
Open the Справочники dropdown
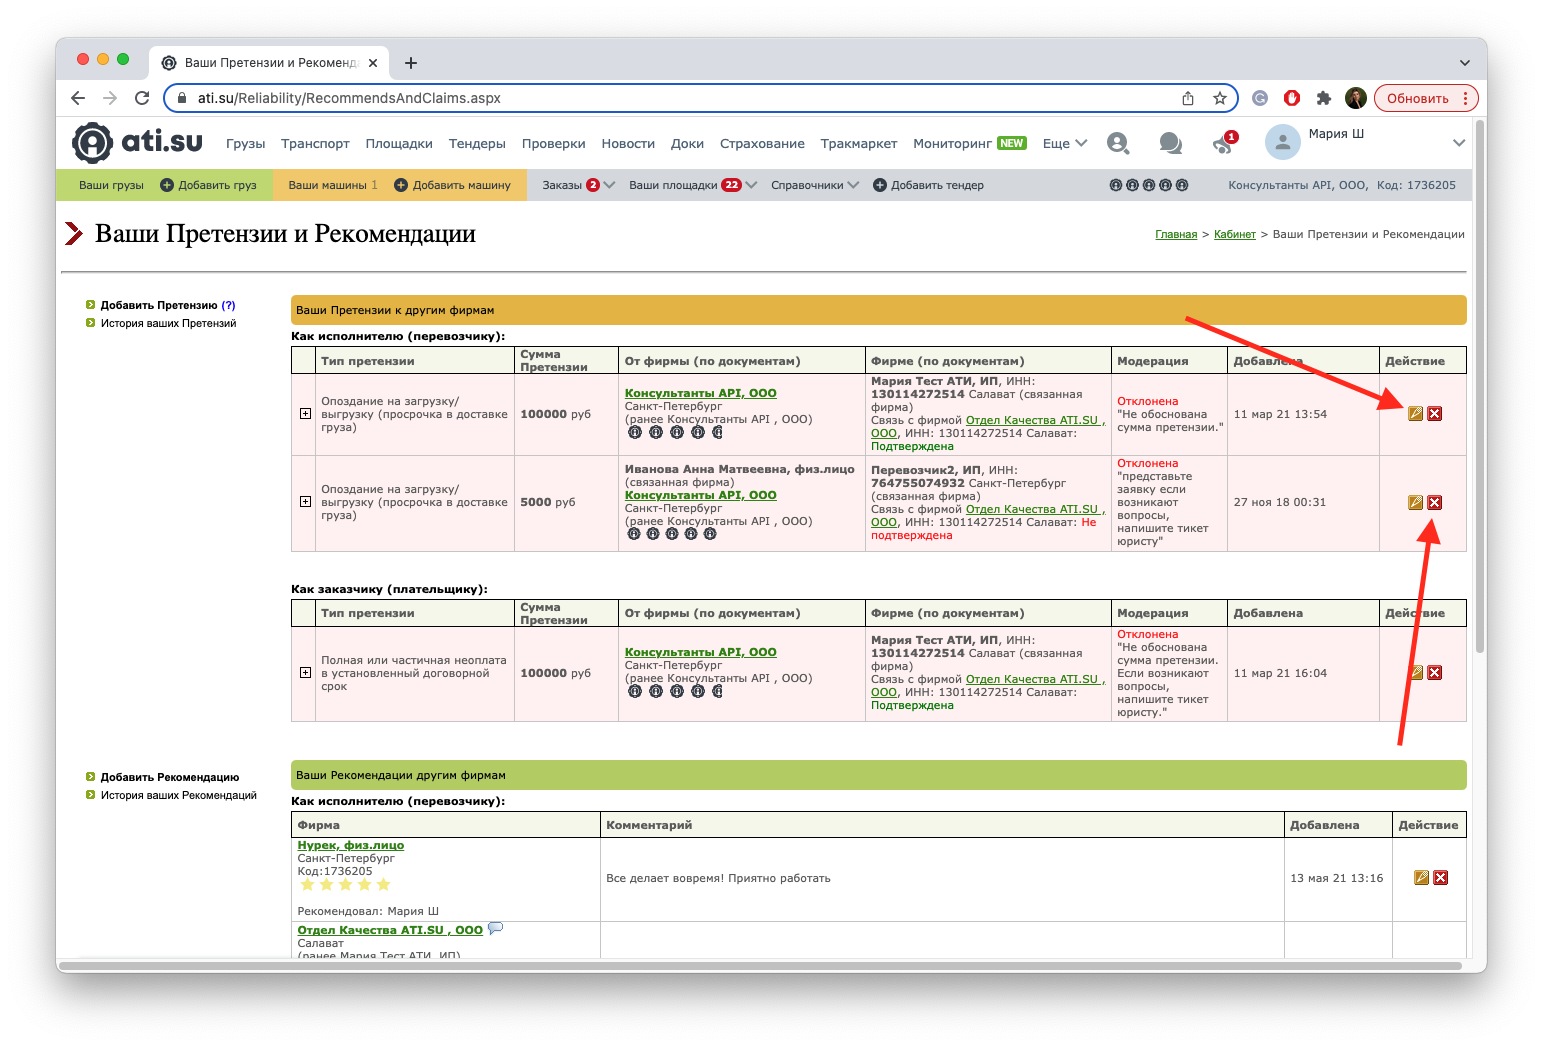pos(815,185)
